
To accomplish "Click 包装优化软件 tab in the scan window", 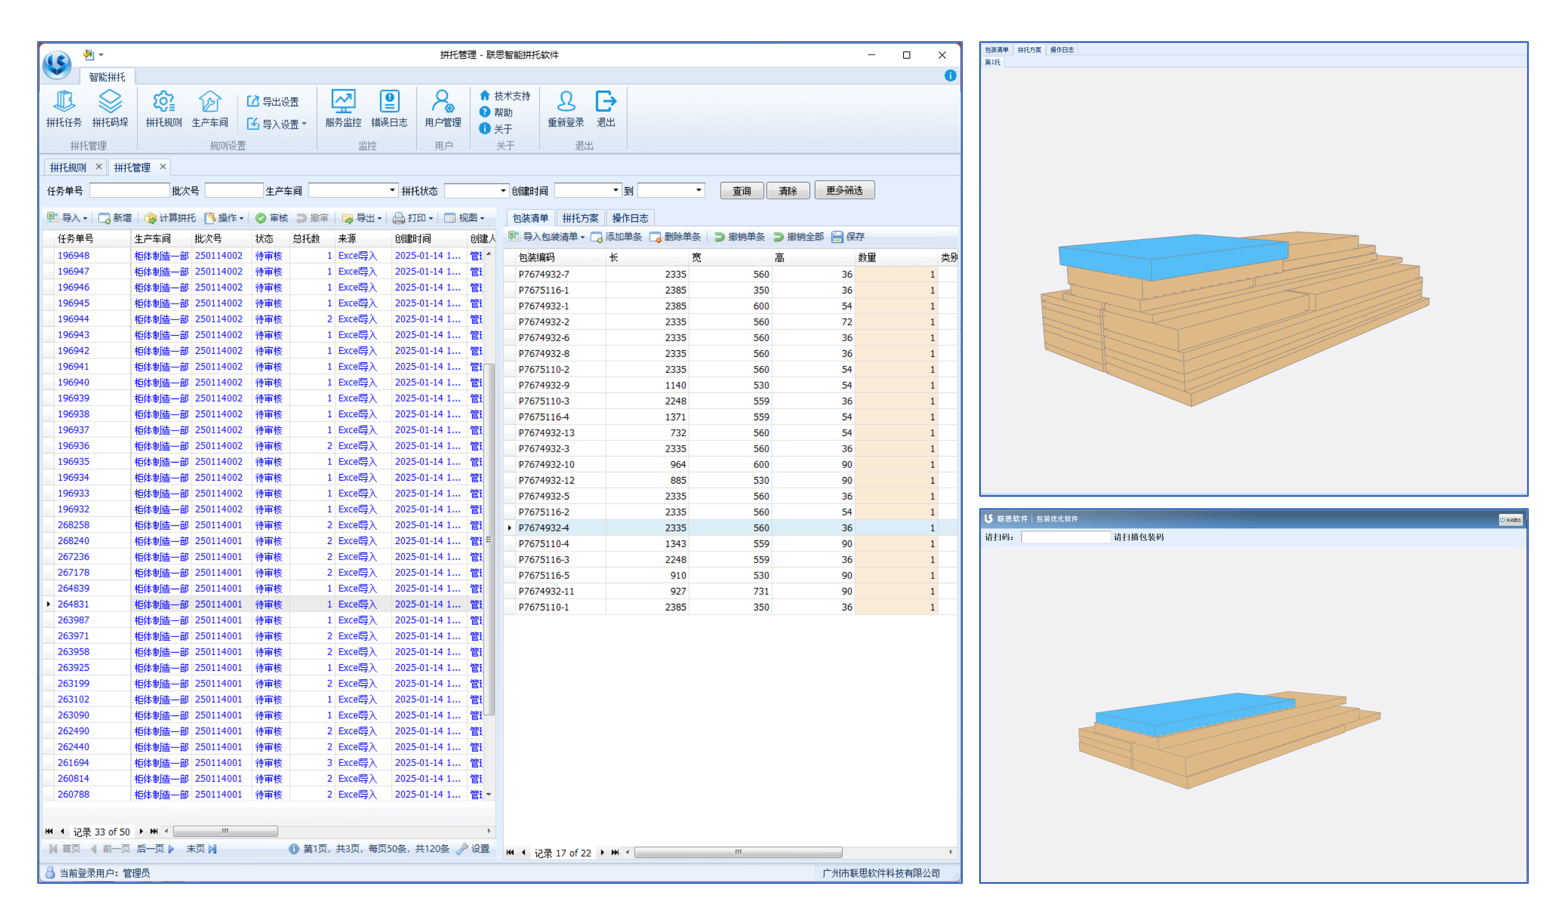I will (x=1057, y=519).
